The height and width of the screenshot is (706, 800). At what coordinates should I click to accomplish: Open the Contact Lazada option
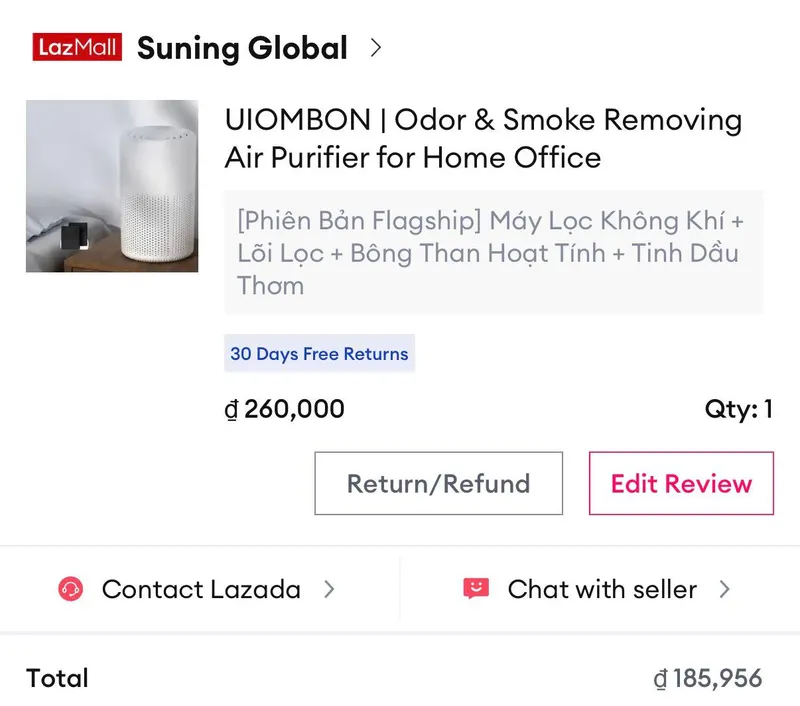[200, 590]
